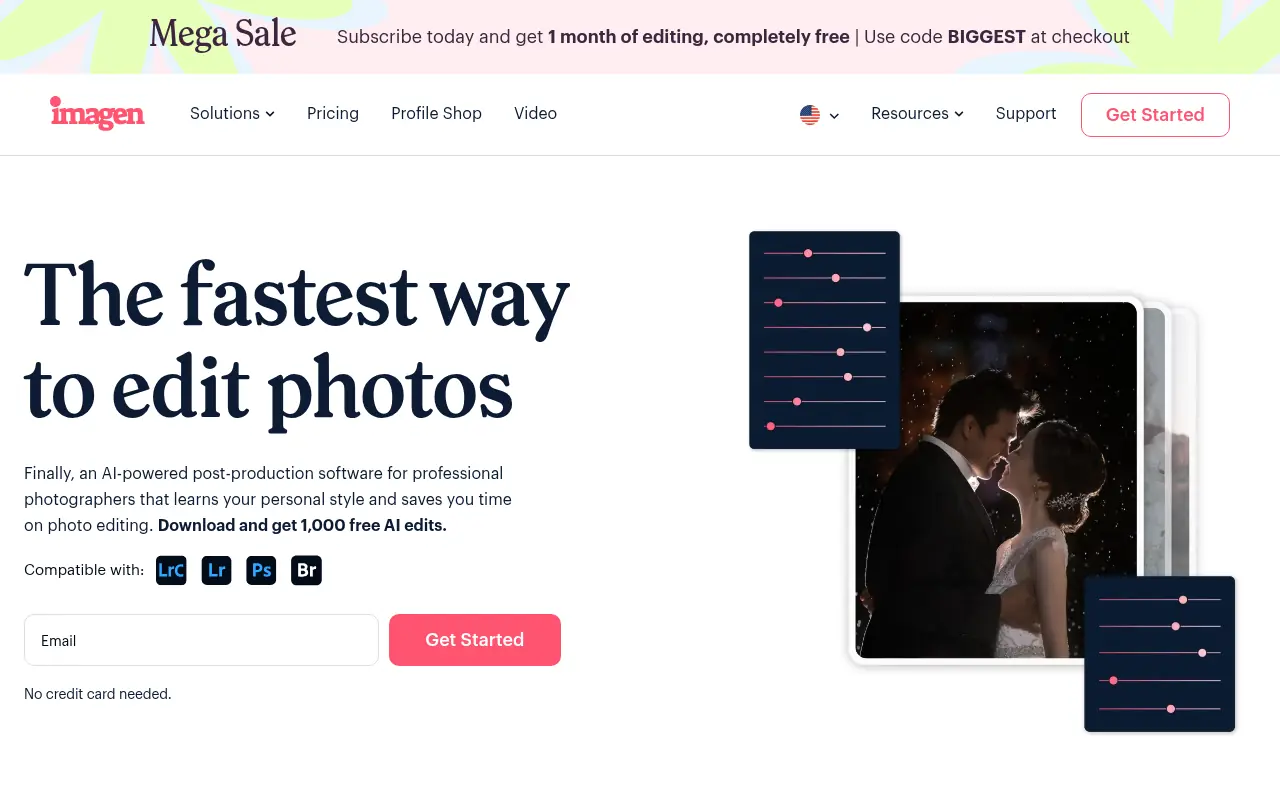Click the Mega Sale banner text
The height and width of the screenshot is (800, 1280).
pyautogui.click(x=223, y=34)
